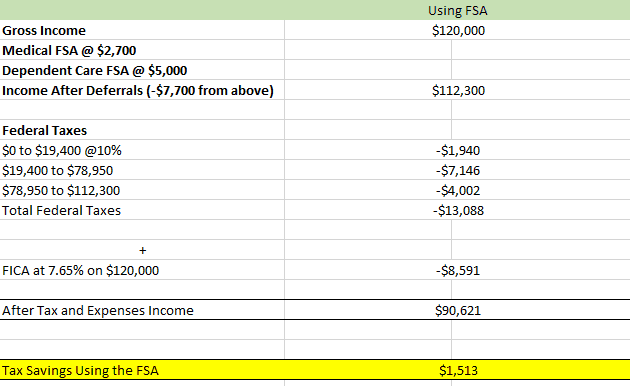Select the Total Federal Taxes label
This screenshot has height=386, width=630.
61,210
